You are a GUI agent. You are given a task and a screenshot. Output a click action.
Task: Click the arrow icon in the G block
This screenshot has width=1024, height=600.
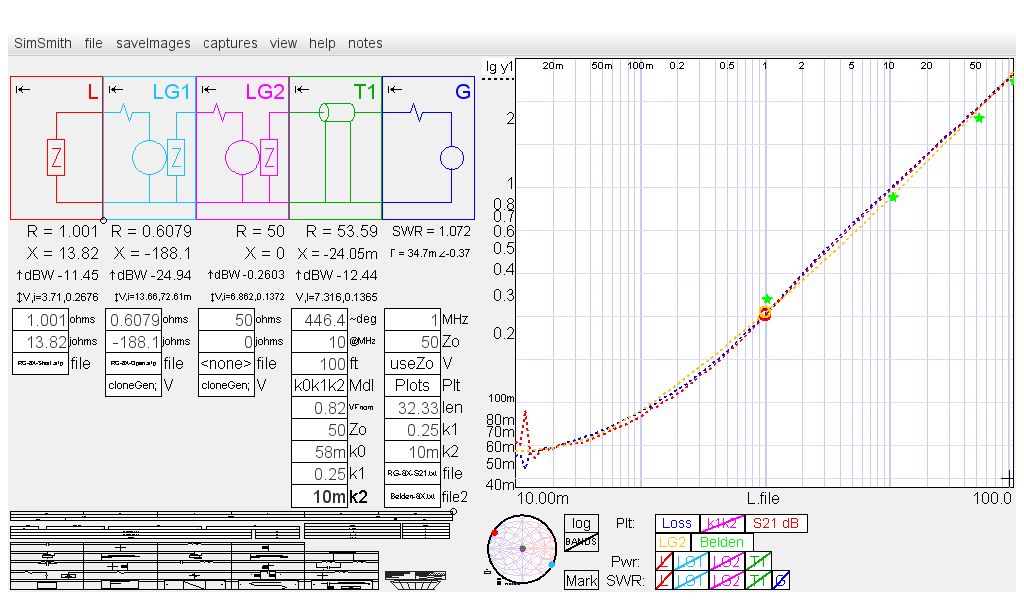395,89
